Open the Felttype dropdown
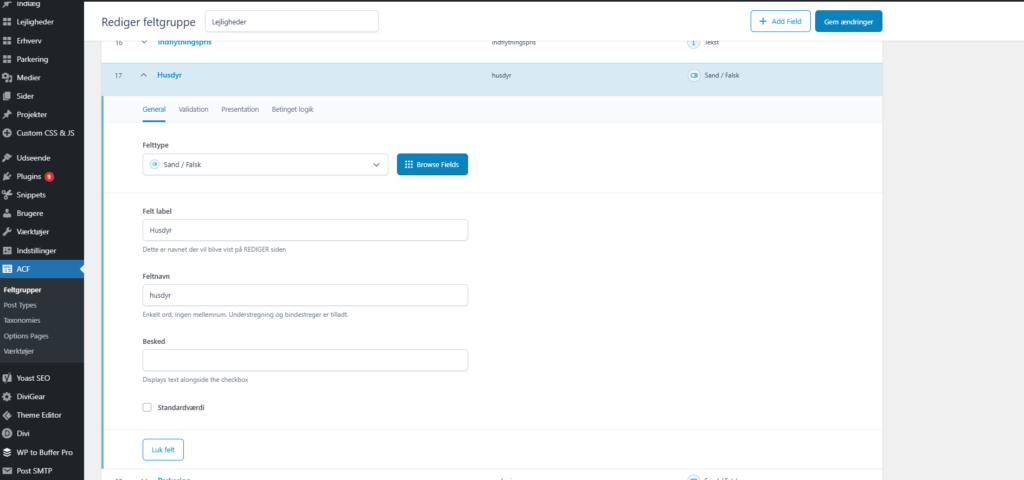Image resolution: width=1024 pixels, height=480 pixels. click(x=265, y=165)
